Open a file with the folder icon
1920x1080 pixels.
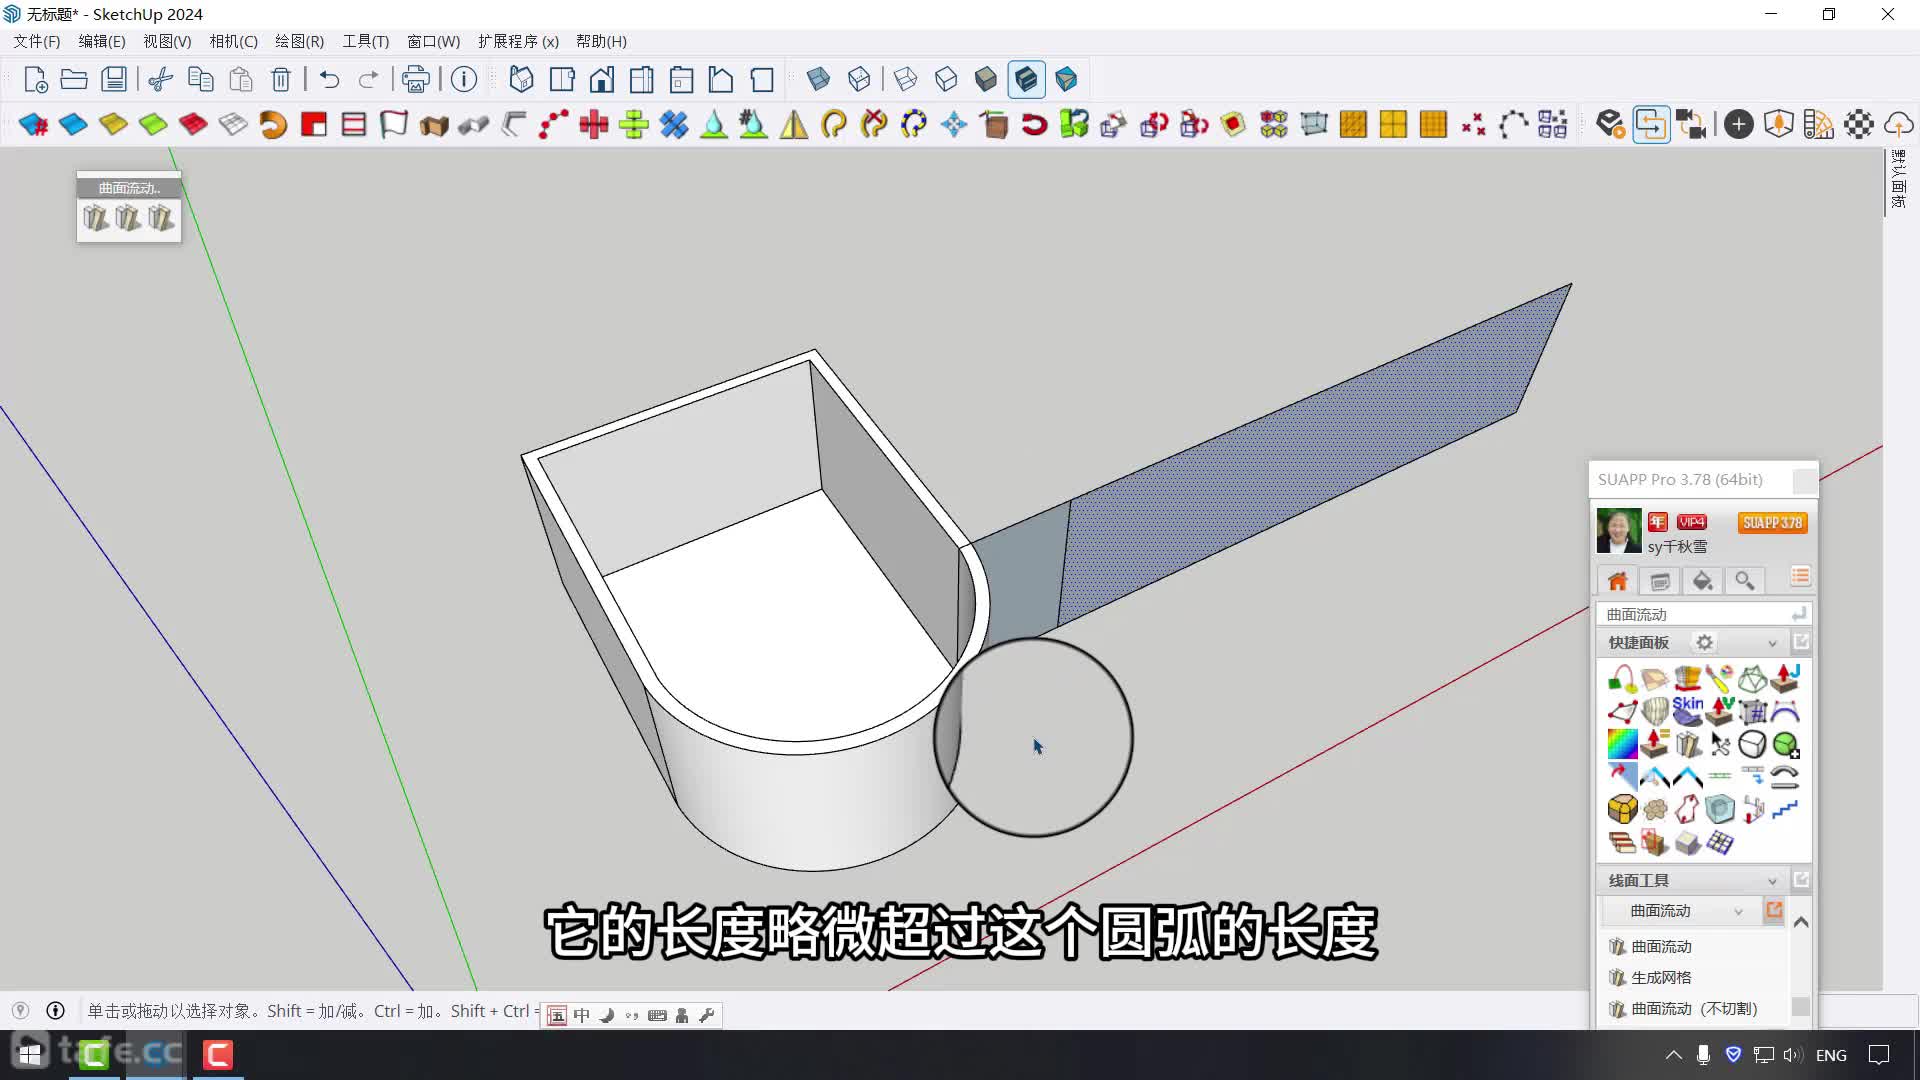(x=74, y=79)
